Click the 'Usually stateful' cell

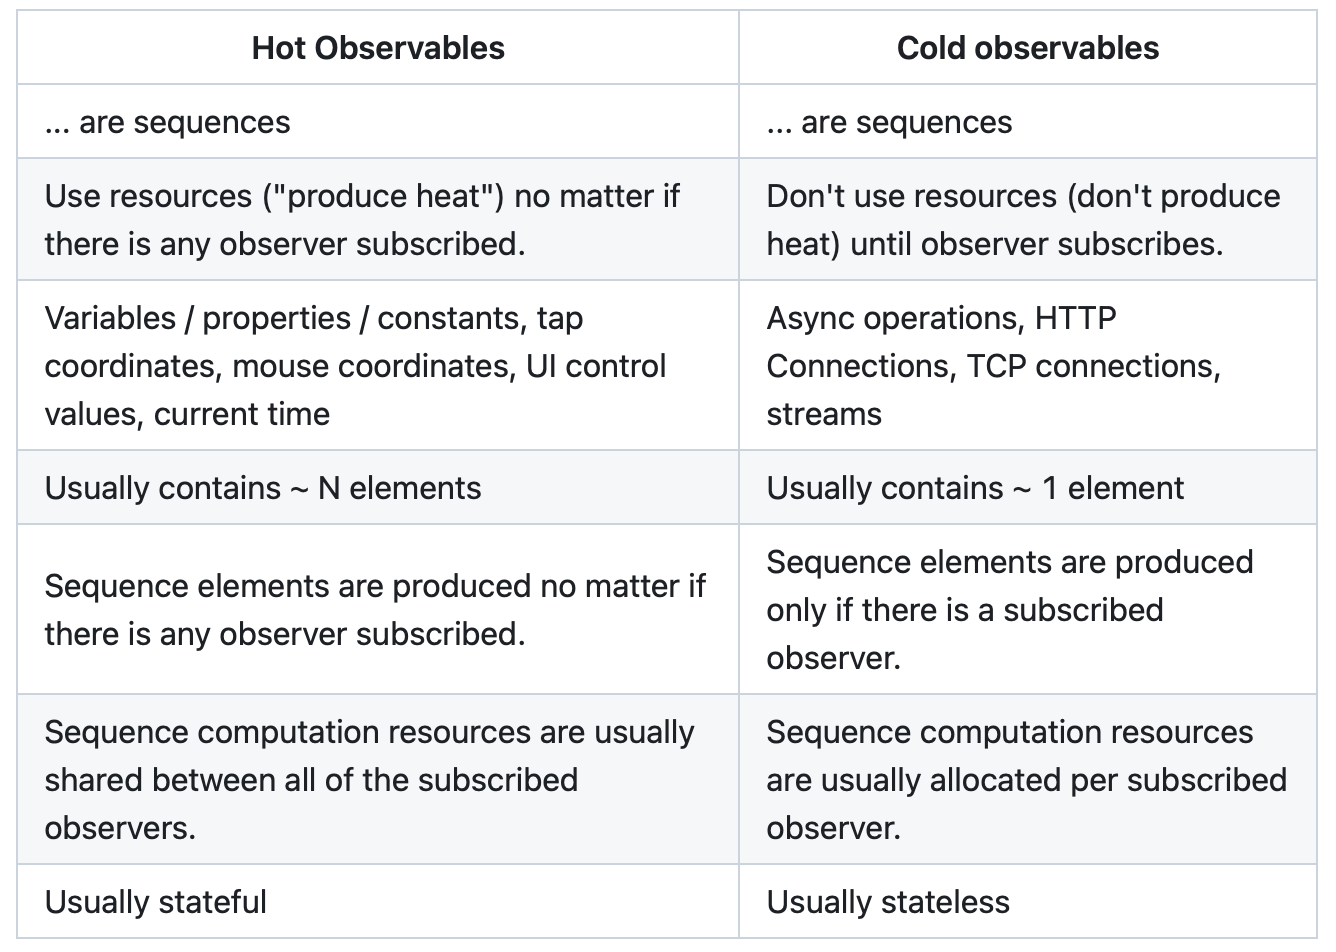378,901
